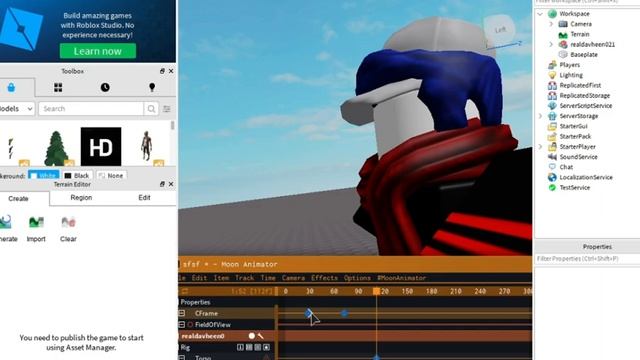640x360 pixels.
Task: Expand the Camera tree node
Action: click(x=551, y=24)
